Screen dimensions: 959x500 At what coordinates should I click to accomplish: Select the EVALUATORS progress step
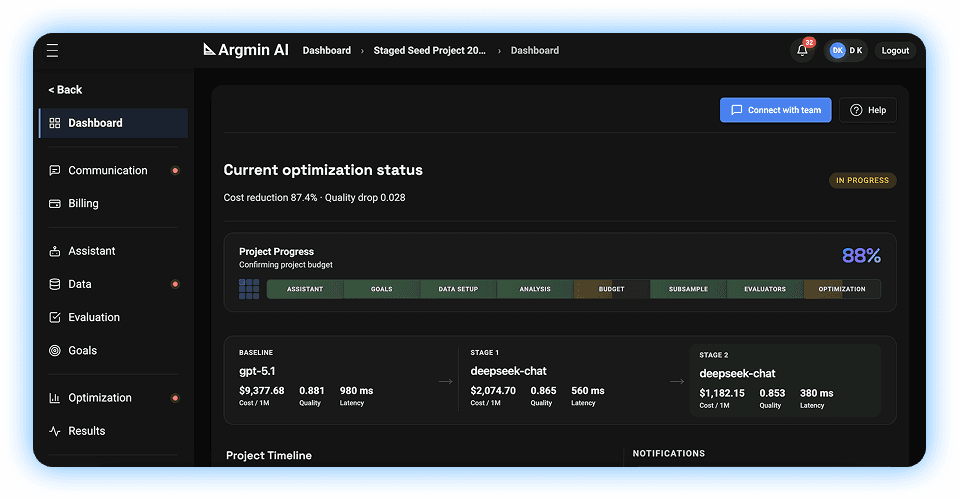coord(765,289)
